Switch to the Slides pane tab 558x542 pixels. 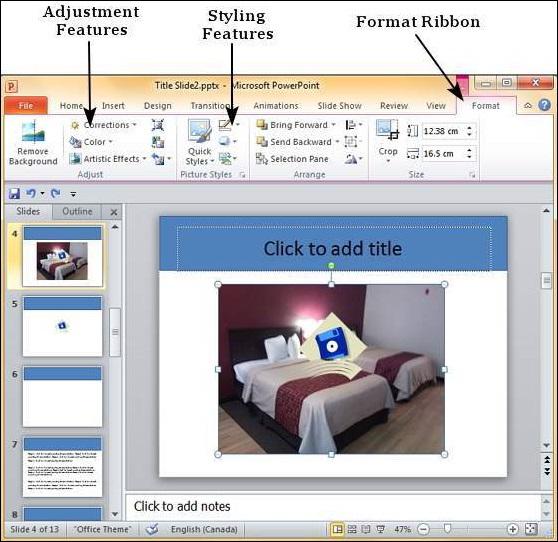coord(28,211)
